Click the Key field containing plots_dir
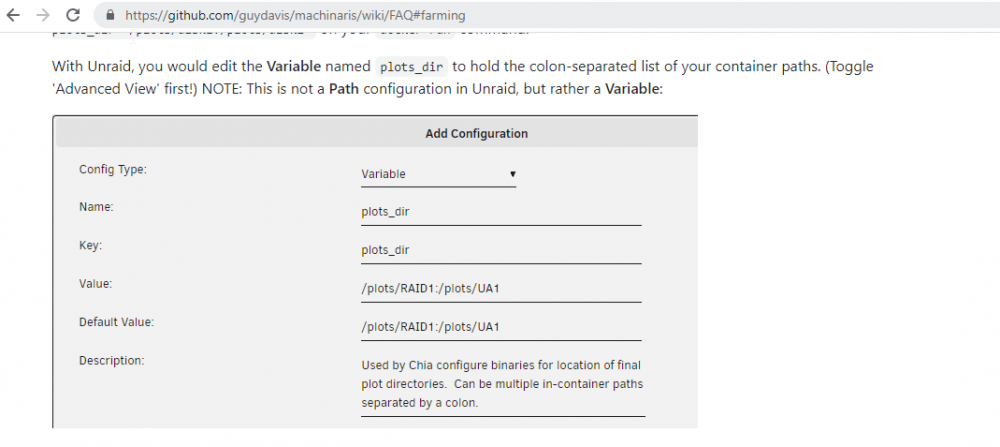 pyautogui.click(x=501, y=251)
